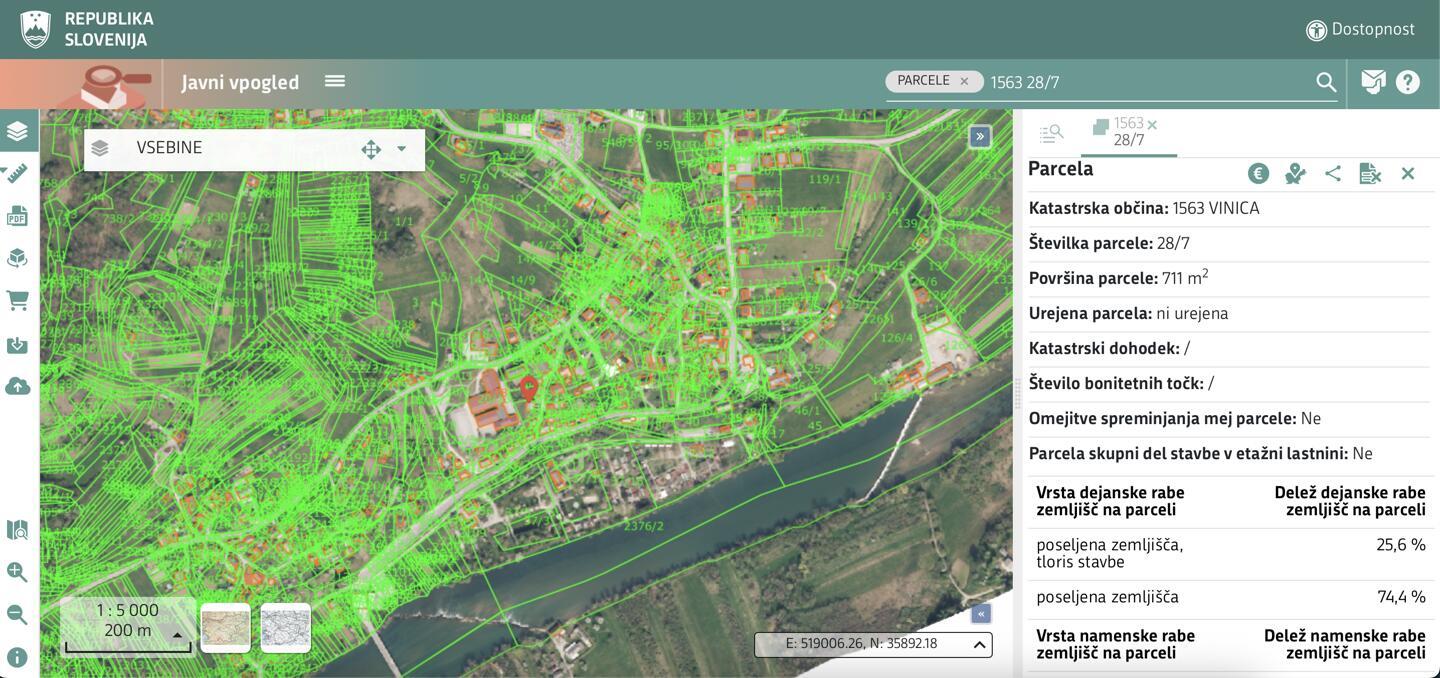Image resolution: width=1440 pixels, height=678 pixels.
Task: Open the measurement ruler tool
Action: [x=17, y=174]
